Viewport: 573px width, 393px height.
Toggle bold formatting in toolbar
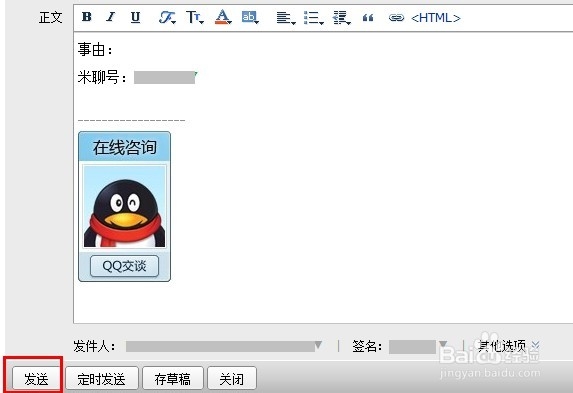pyautogui.click(x=87, y=17)
